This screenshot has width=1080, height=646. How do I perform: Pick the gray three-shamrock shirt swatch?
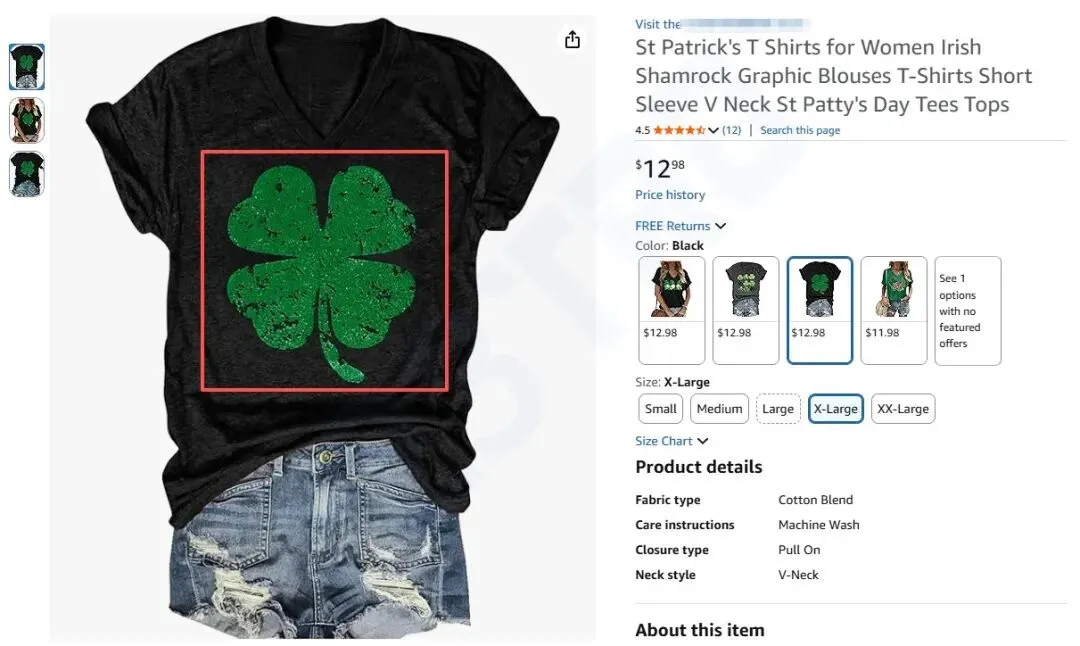[x=745, y=310]
